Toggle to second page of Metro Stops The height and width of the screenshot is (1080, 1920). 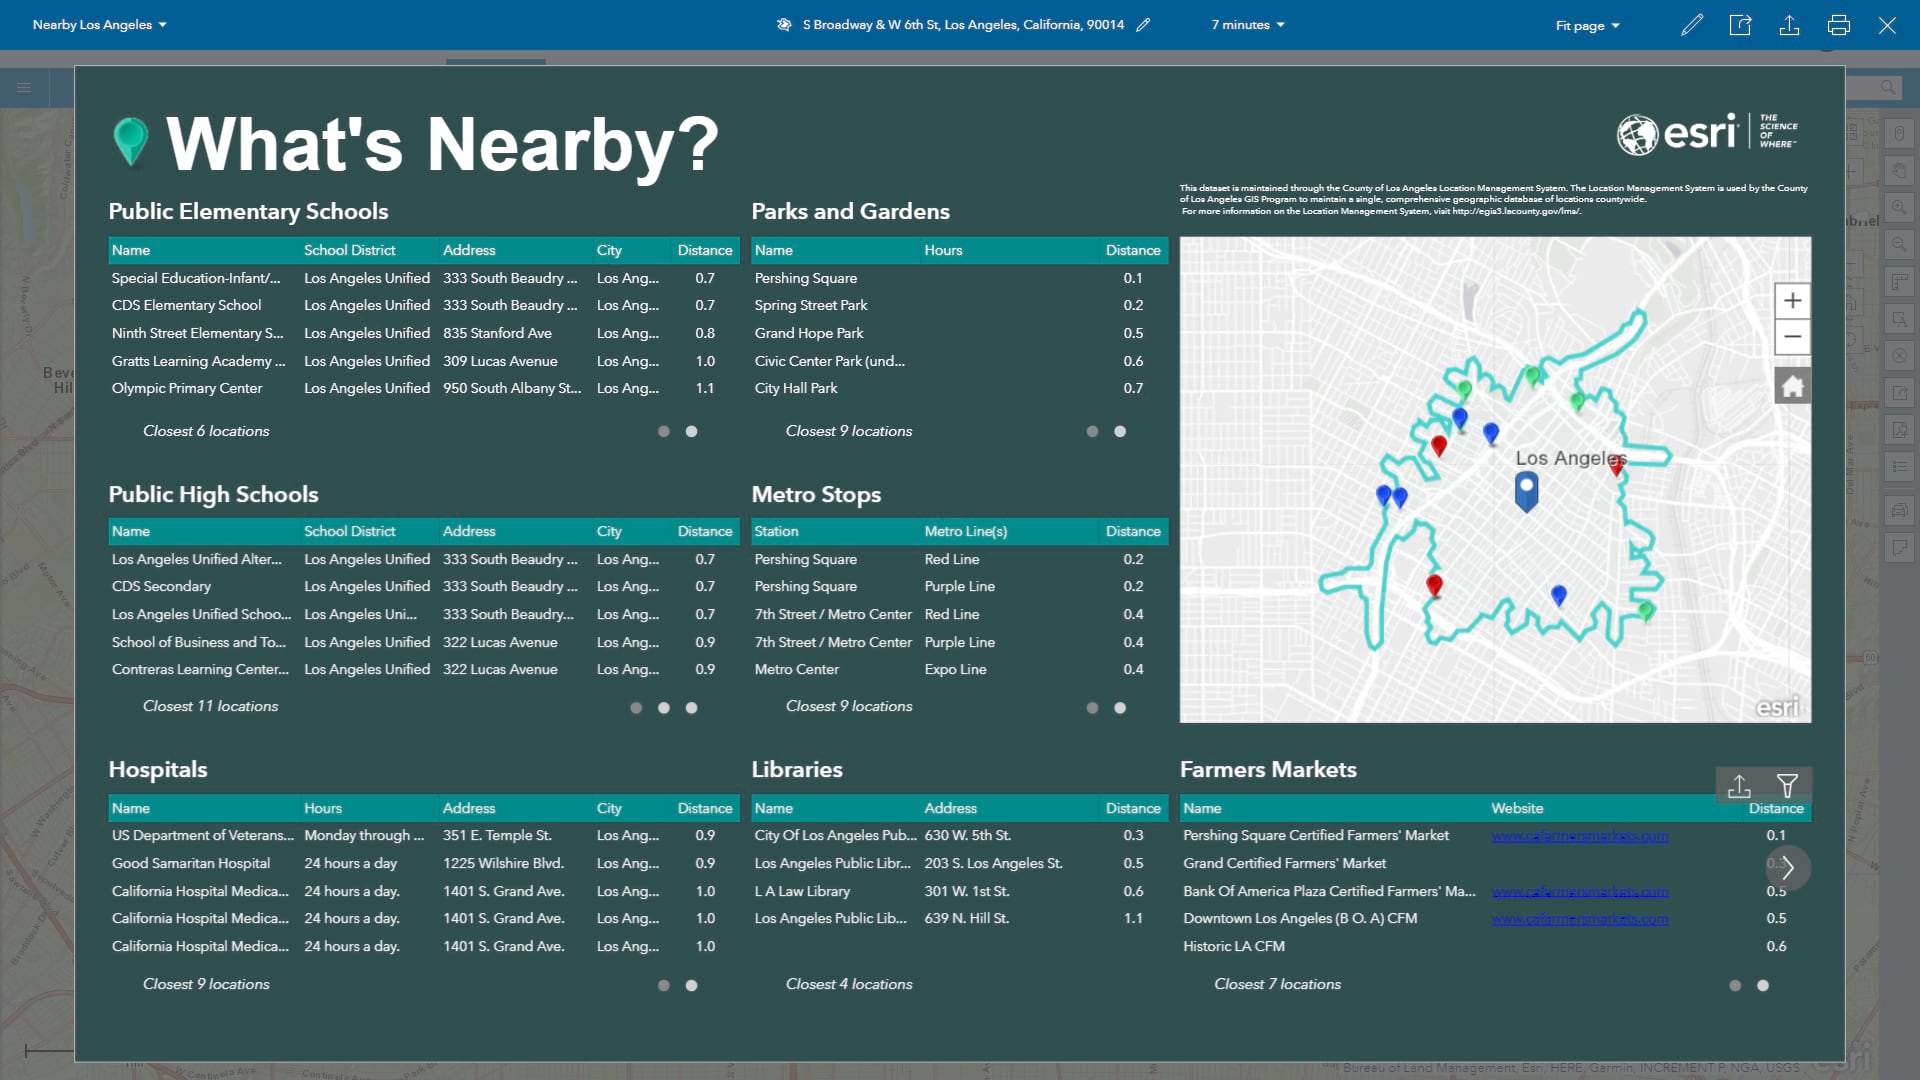(x=1121, y=705)
